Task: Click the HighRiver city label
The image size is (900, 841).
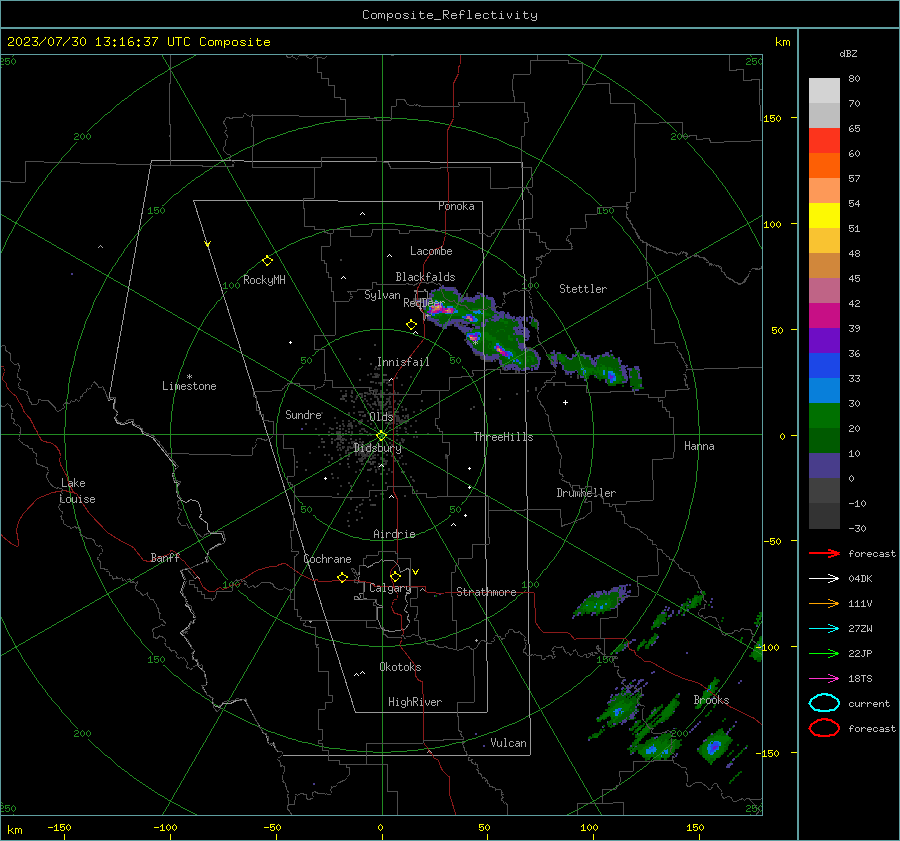Action: pyautogui.click(x=415, y=702)
